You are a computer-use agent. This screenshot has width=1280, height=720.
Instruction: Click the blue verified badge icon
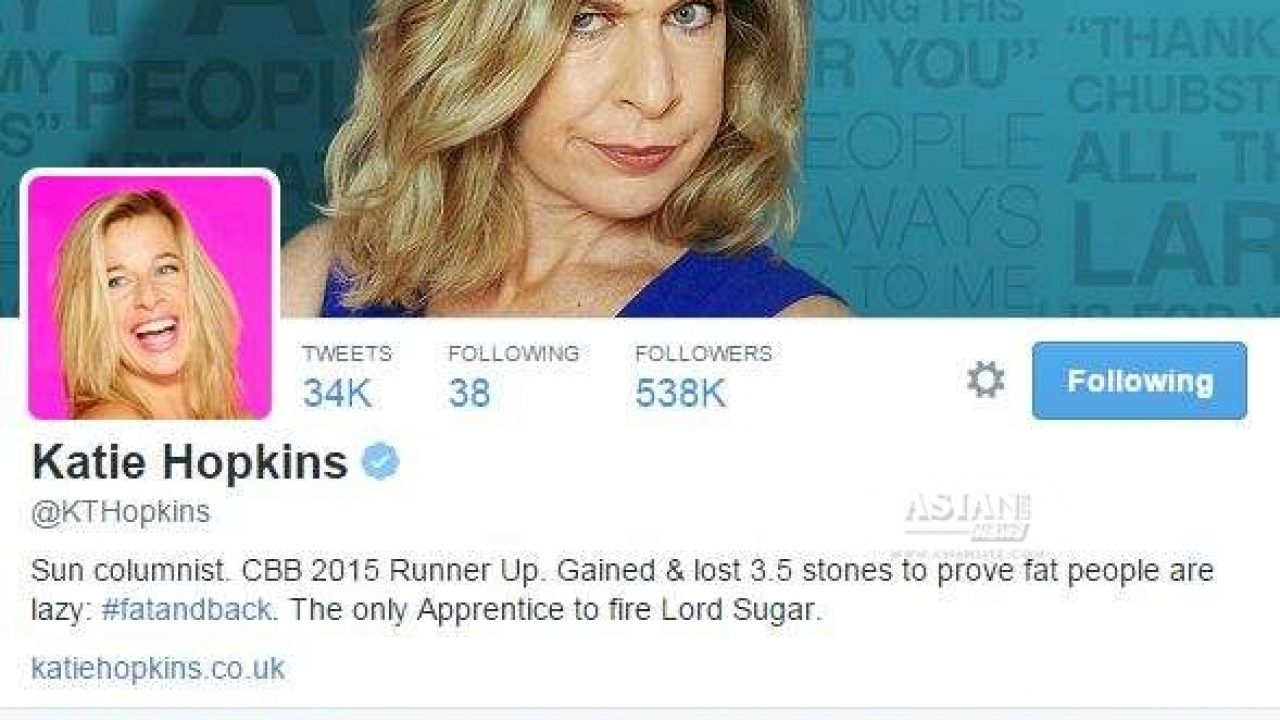pos(381,461)
